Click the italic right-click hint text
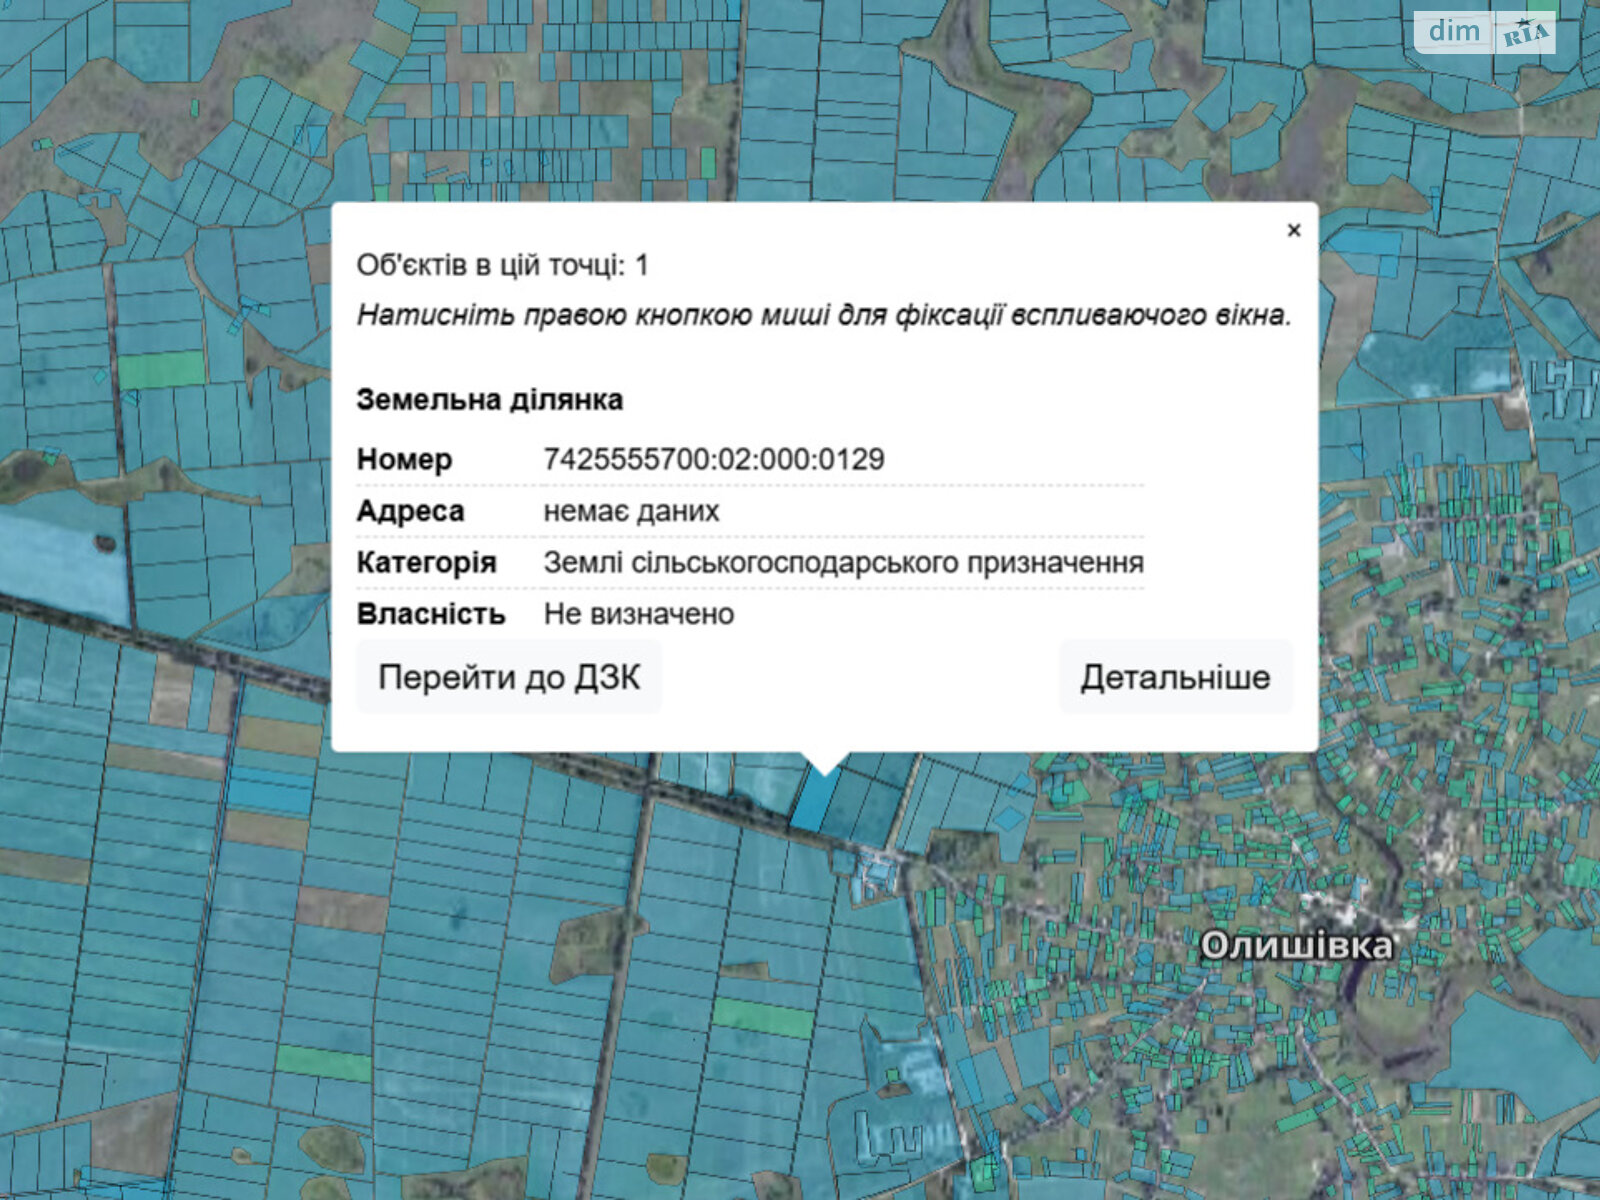The image size is (1600, 1200). [x=824, y=315]
